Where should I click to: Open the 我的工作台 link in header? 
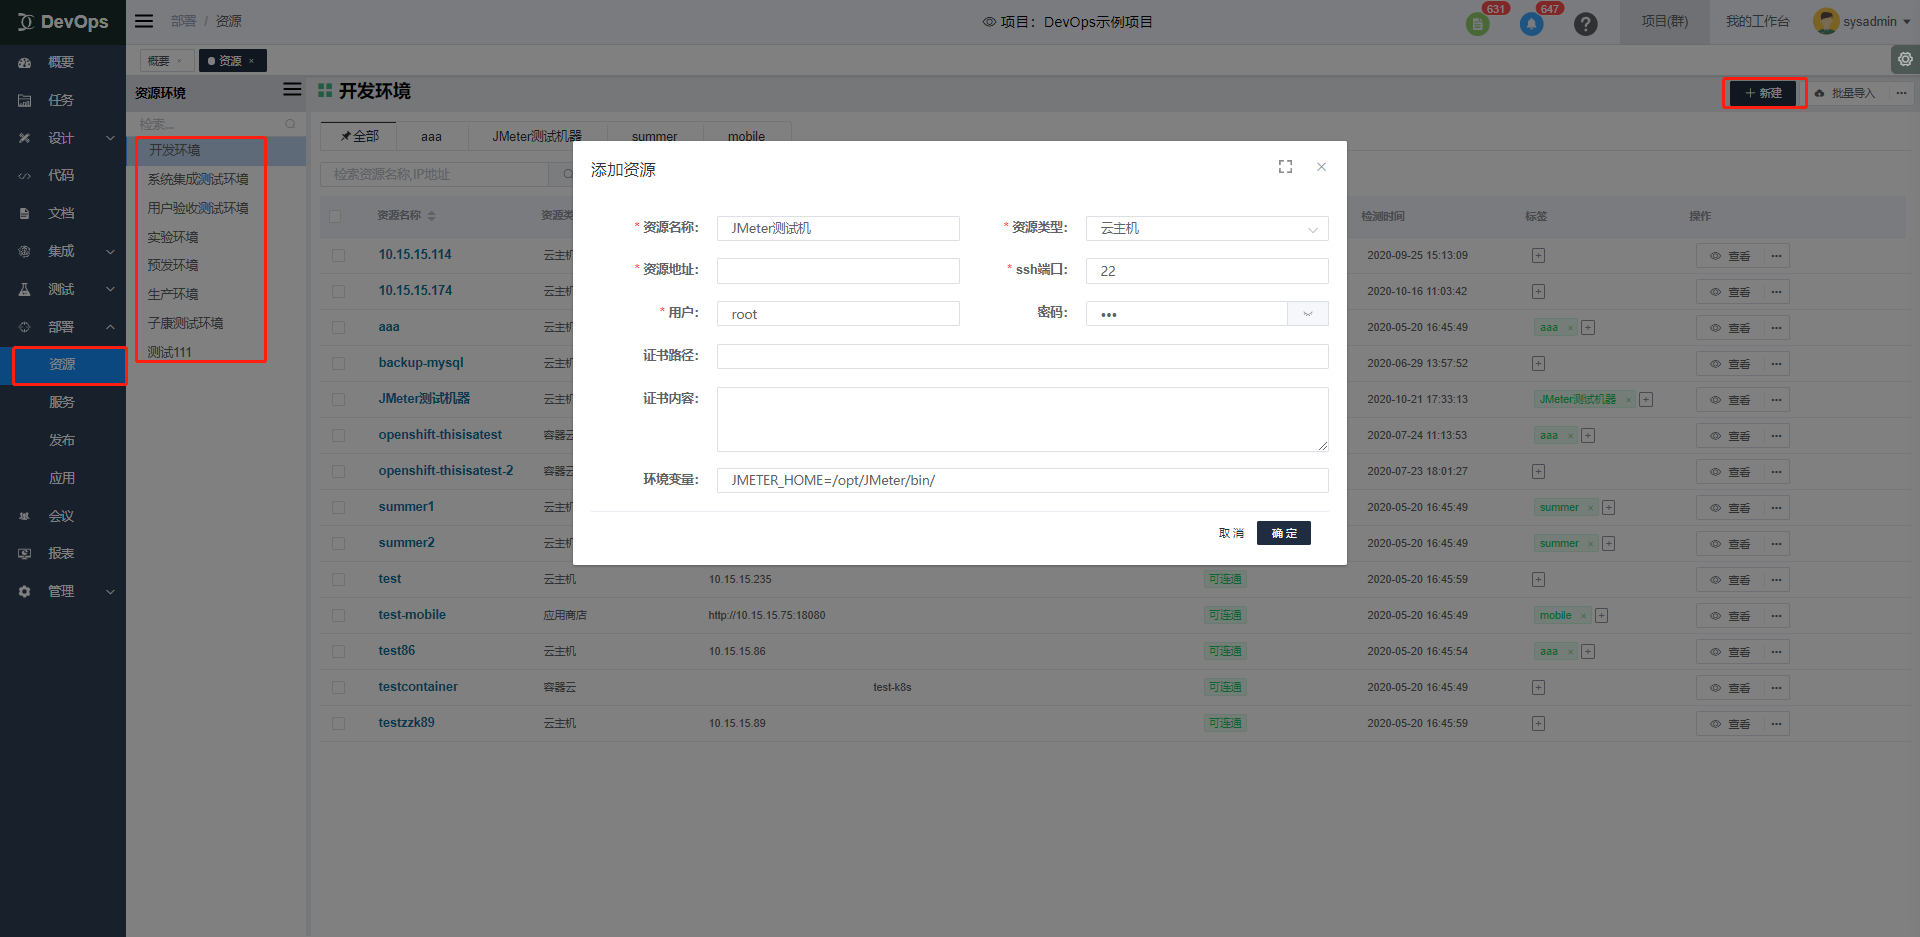point(1757,21)
